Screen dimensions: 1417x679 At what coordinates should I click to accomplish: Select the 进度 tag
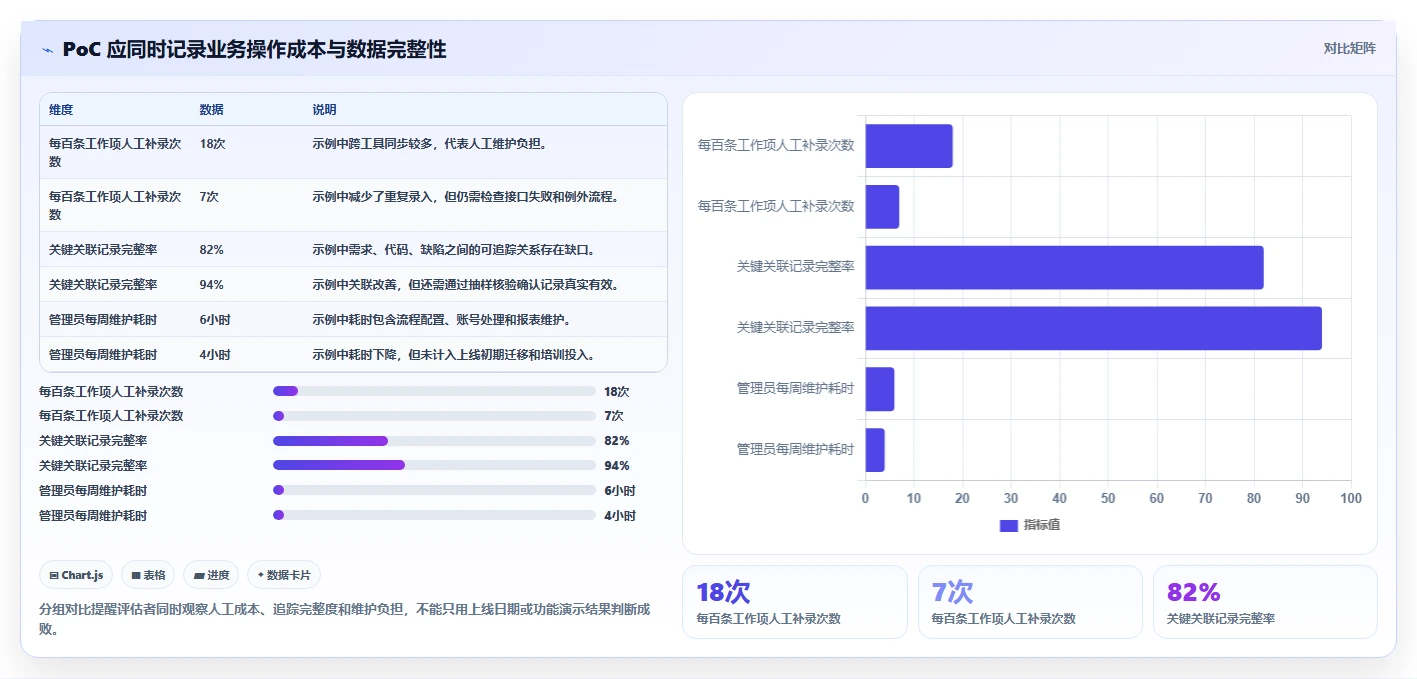(x=211, y=575)
